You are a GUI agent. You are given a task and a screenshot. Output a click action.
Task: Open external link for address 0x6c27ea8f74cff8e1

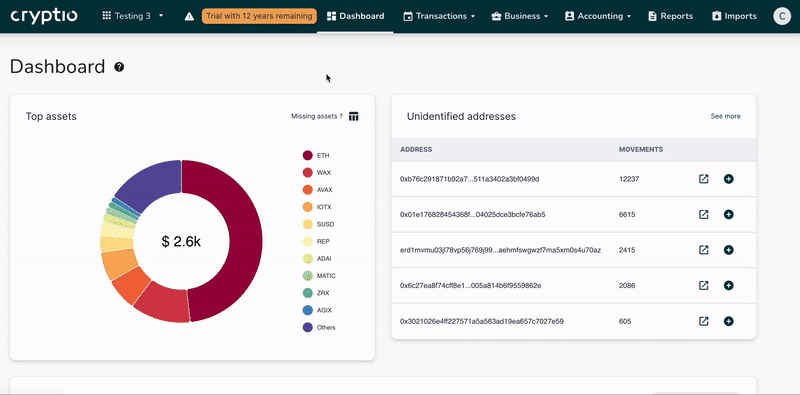tap(704, 285)
